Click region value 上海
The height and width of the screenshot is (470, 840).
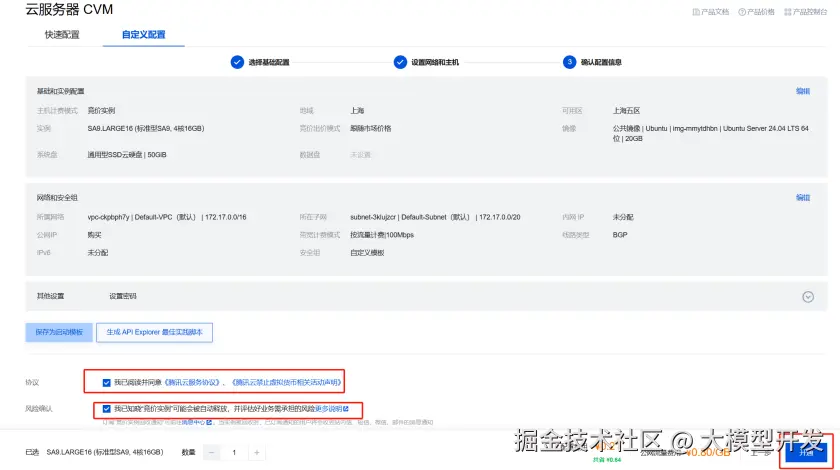(x=357, y=111)
